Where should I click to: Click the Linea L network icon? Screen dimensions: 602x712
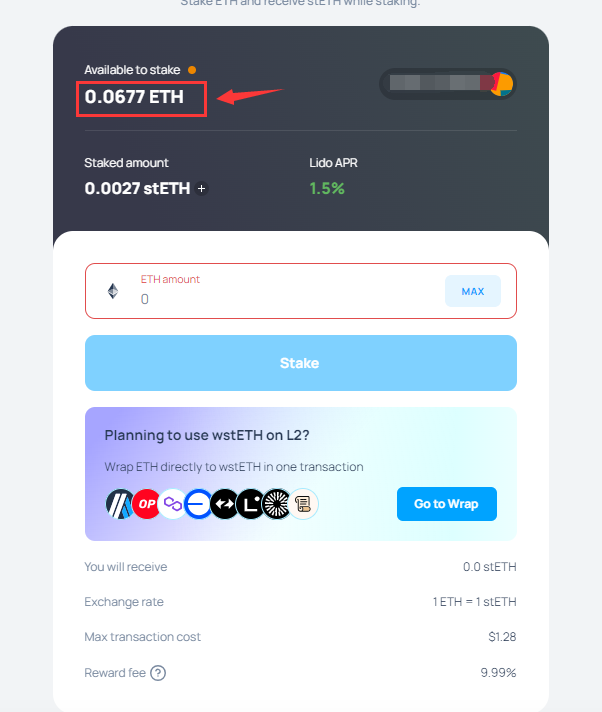tap(250, 504)
